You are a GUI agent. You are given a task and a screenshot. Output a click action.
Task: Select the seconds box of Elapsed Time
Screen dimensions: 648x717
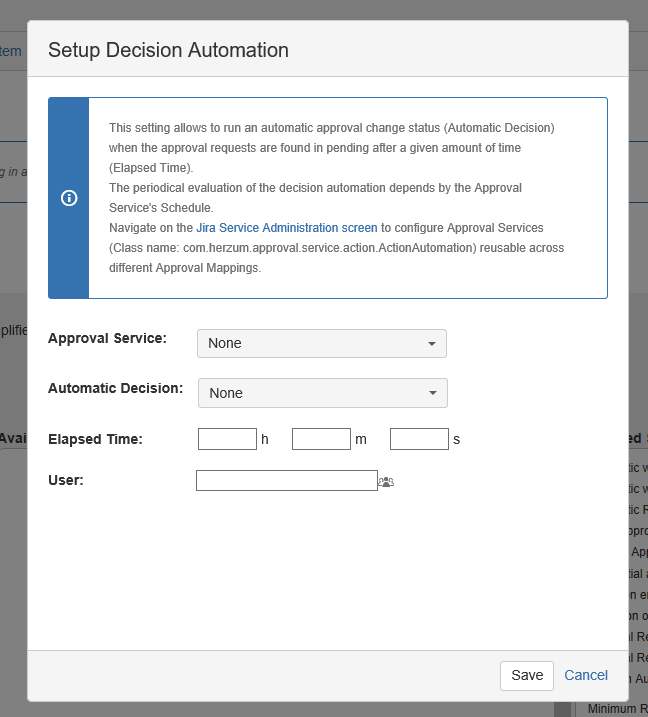point(419,439)
